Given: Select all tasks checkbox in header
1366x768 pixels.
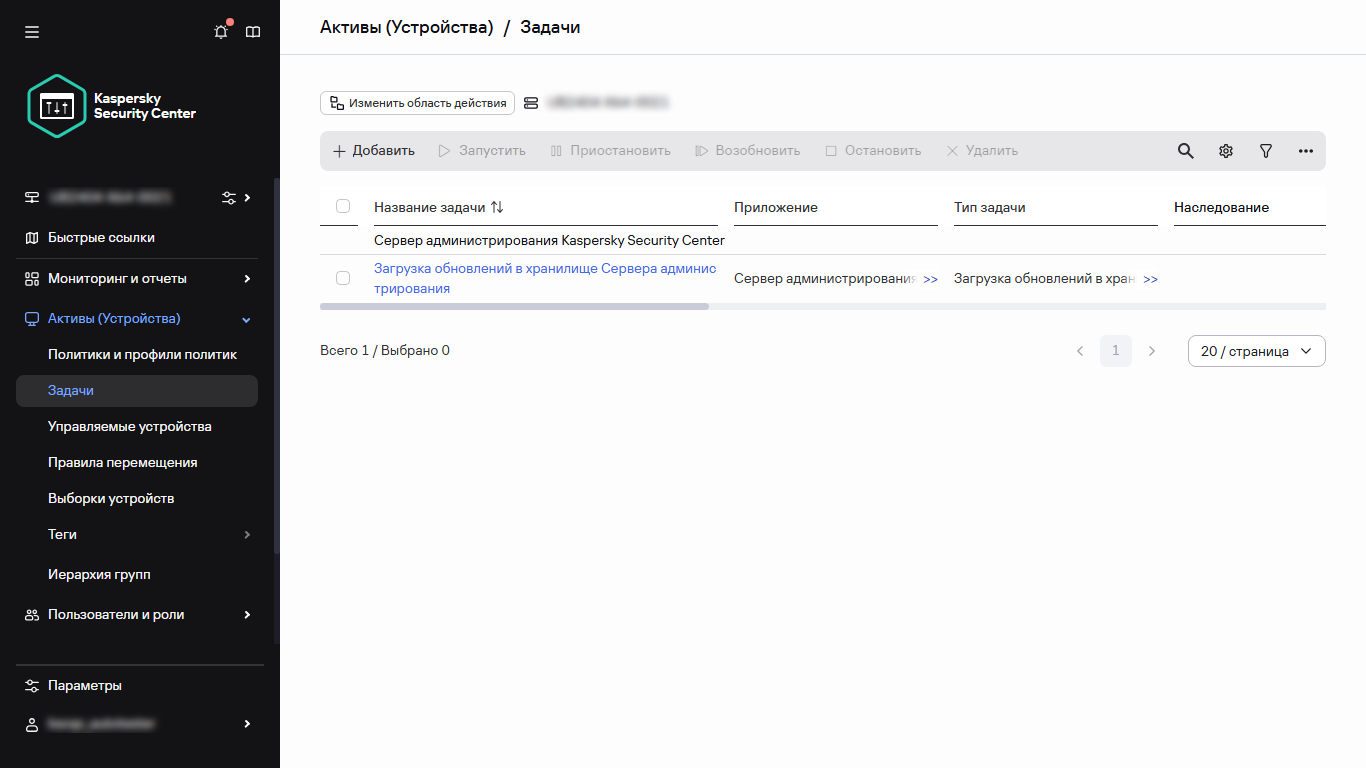Looking at the screenshot, I should 343,206.
